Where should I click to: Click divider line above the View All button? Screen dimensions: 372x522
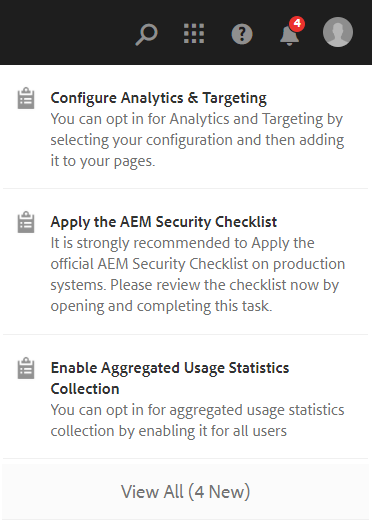click(x=185, y=459)
